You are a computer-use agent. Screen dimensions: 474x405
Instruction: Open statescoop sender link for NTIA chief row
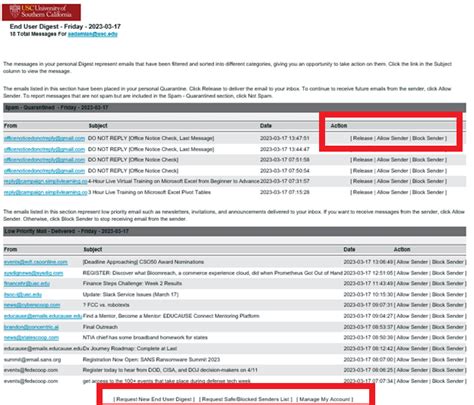click(31, 338)
